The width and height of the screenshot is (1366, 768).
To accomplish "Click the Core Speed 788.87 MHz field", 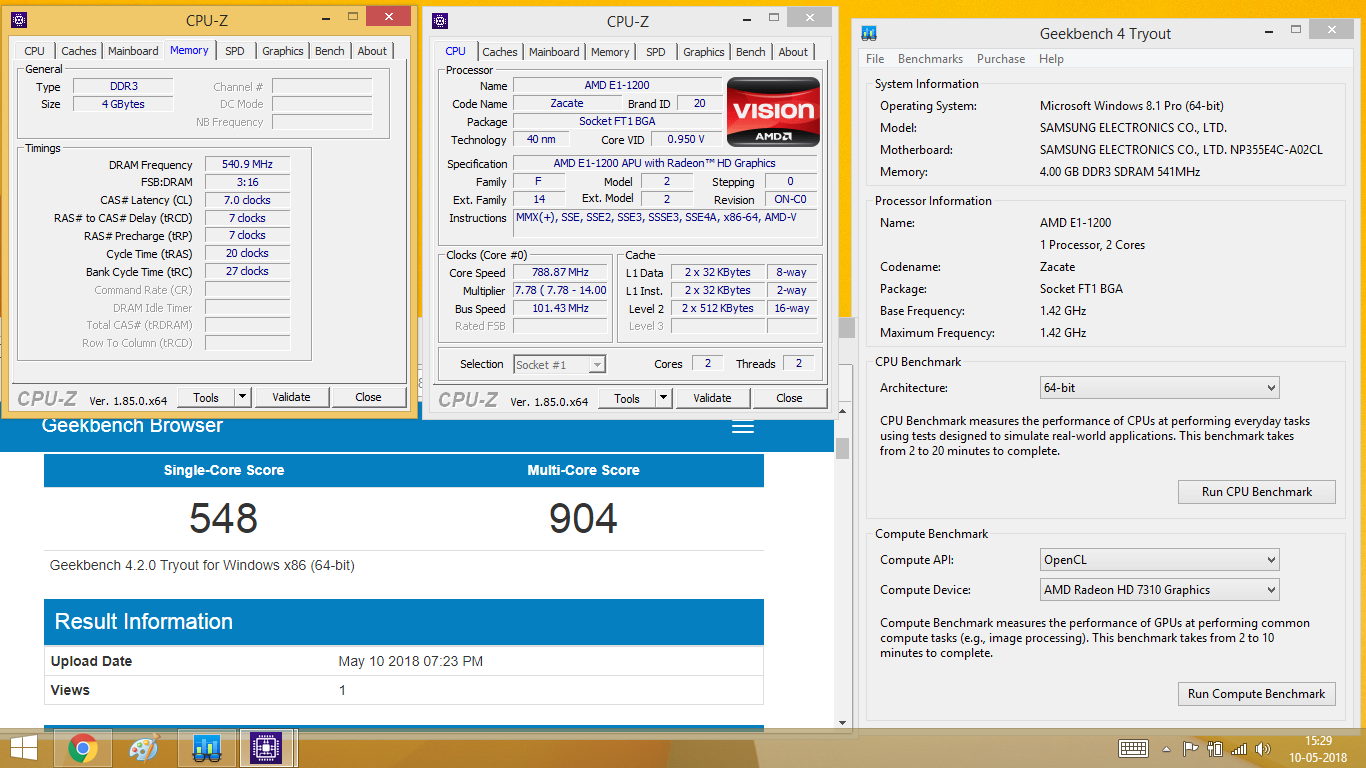I will pos(560,272).
